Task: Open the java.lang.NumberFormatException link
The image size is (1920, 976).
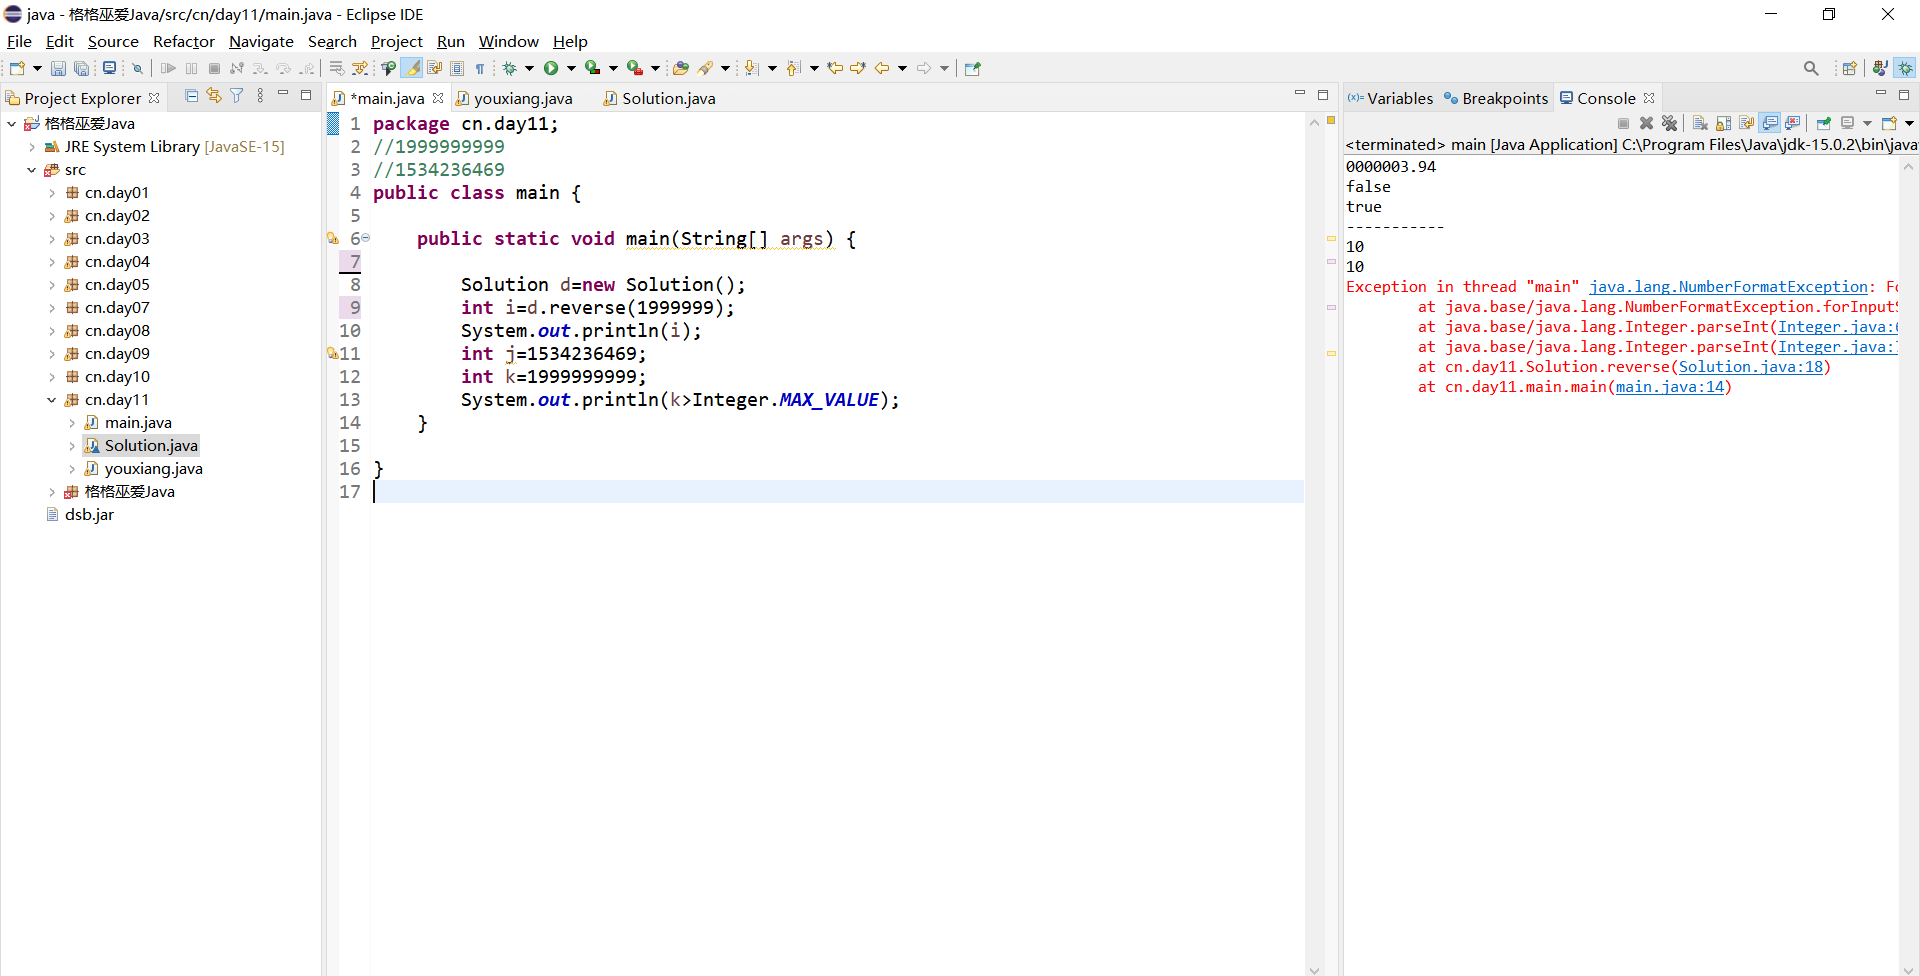Action: coord(1728,287)
